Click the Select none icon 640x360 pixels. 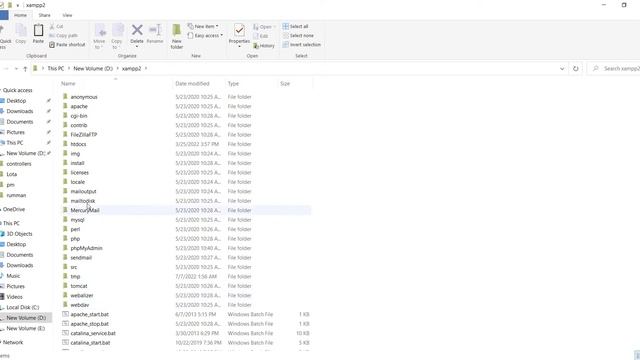tap(286, 36)
